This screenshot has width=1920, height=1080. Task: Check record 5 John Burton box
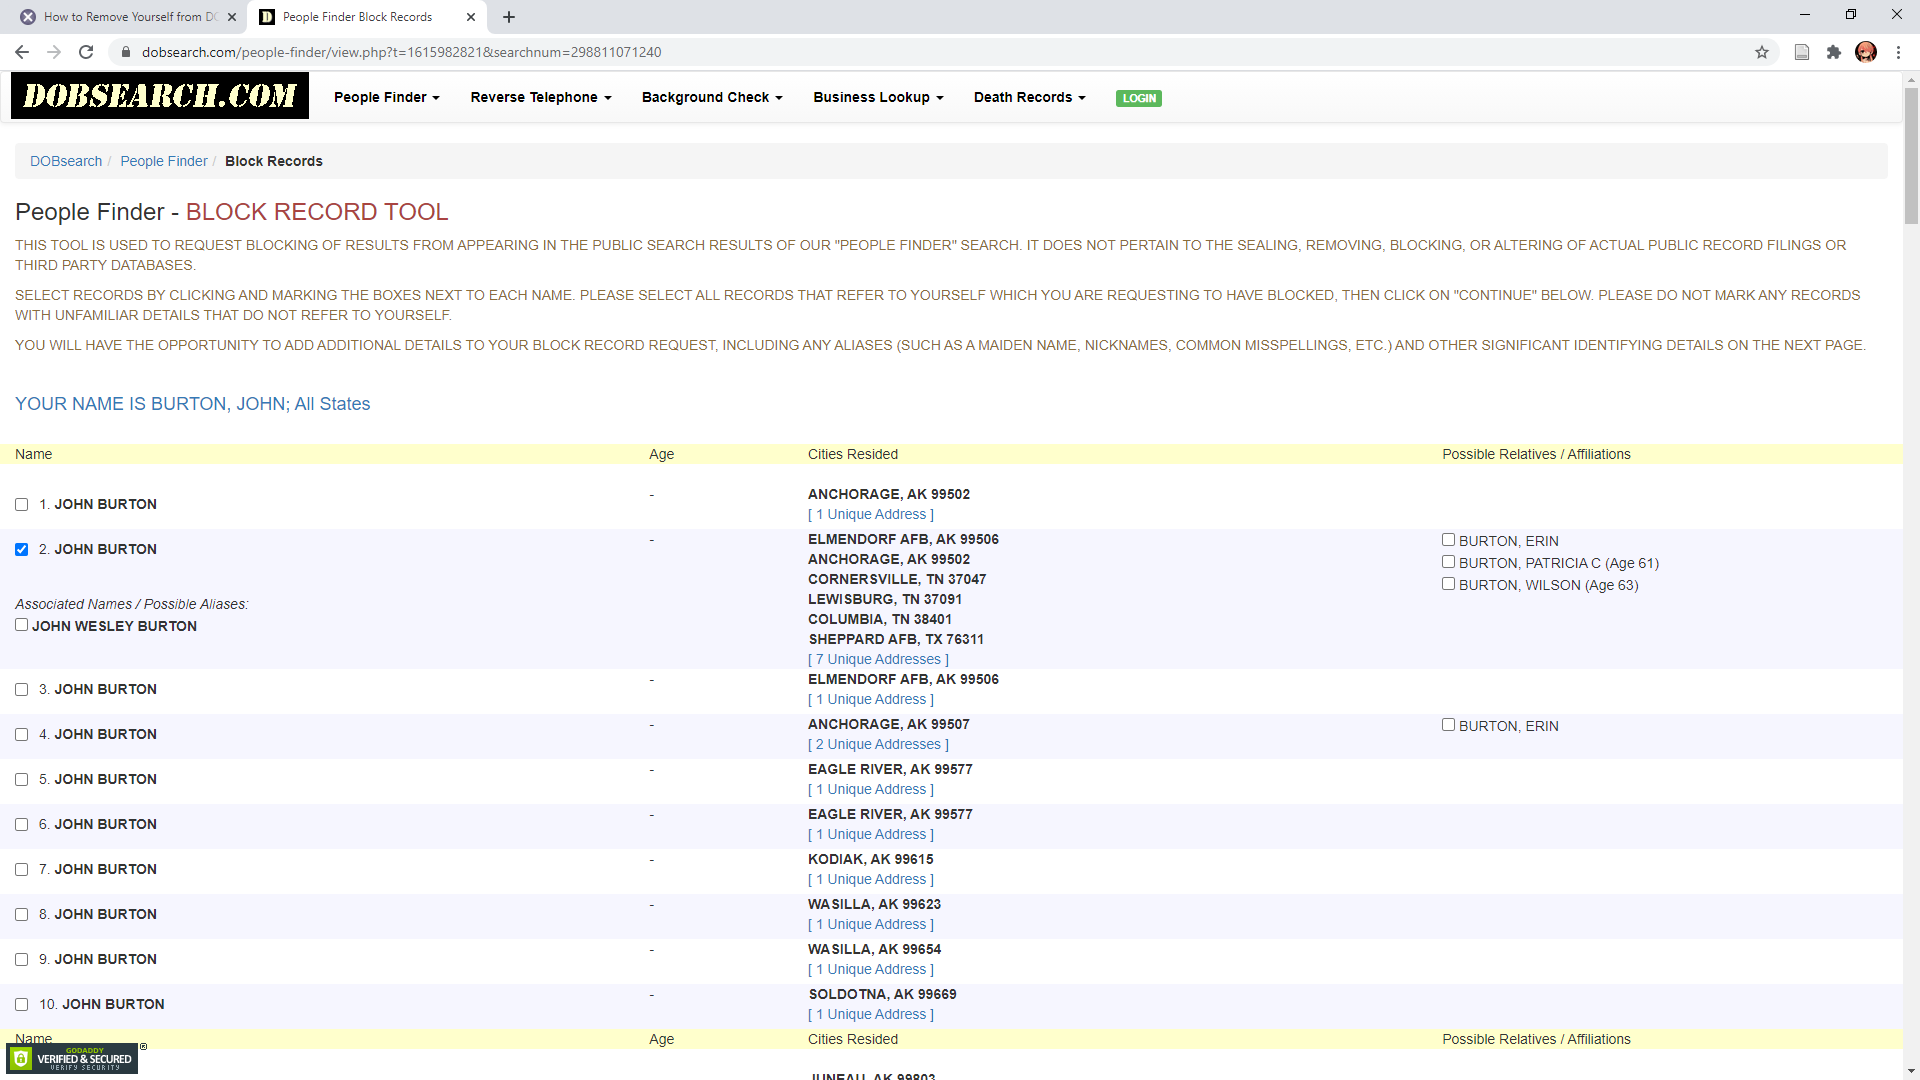point(21,780)
